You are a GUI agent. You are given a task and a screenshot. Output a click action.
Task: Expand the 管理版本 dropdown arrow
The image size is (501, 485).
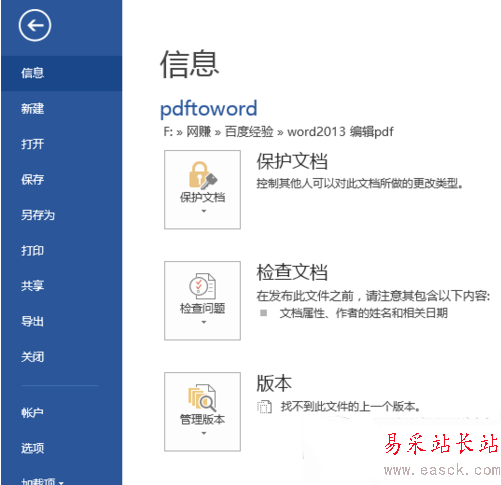[x=204, y=433]
